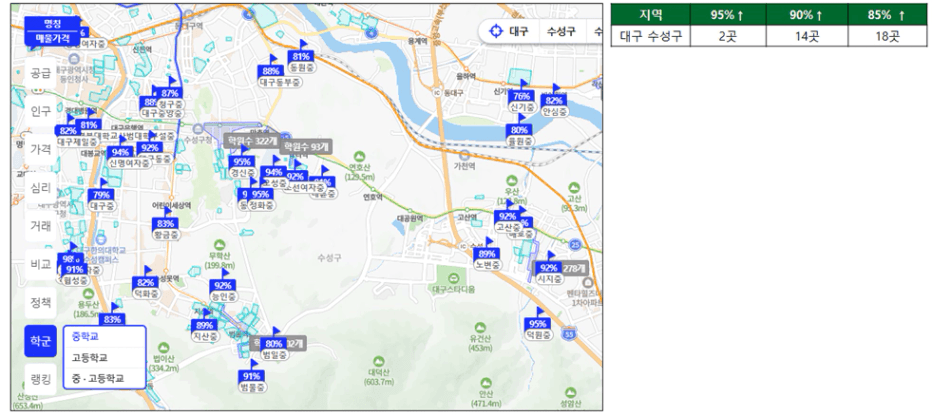Select the 대구제일중 82% flag marker

tap(69, 131)
